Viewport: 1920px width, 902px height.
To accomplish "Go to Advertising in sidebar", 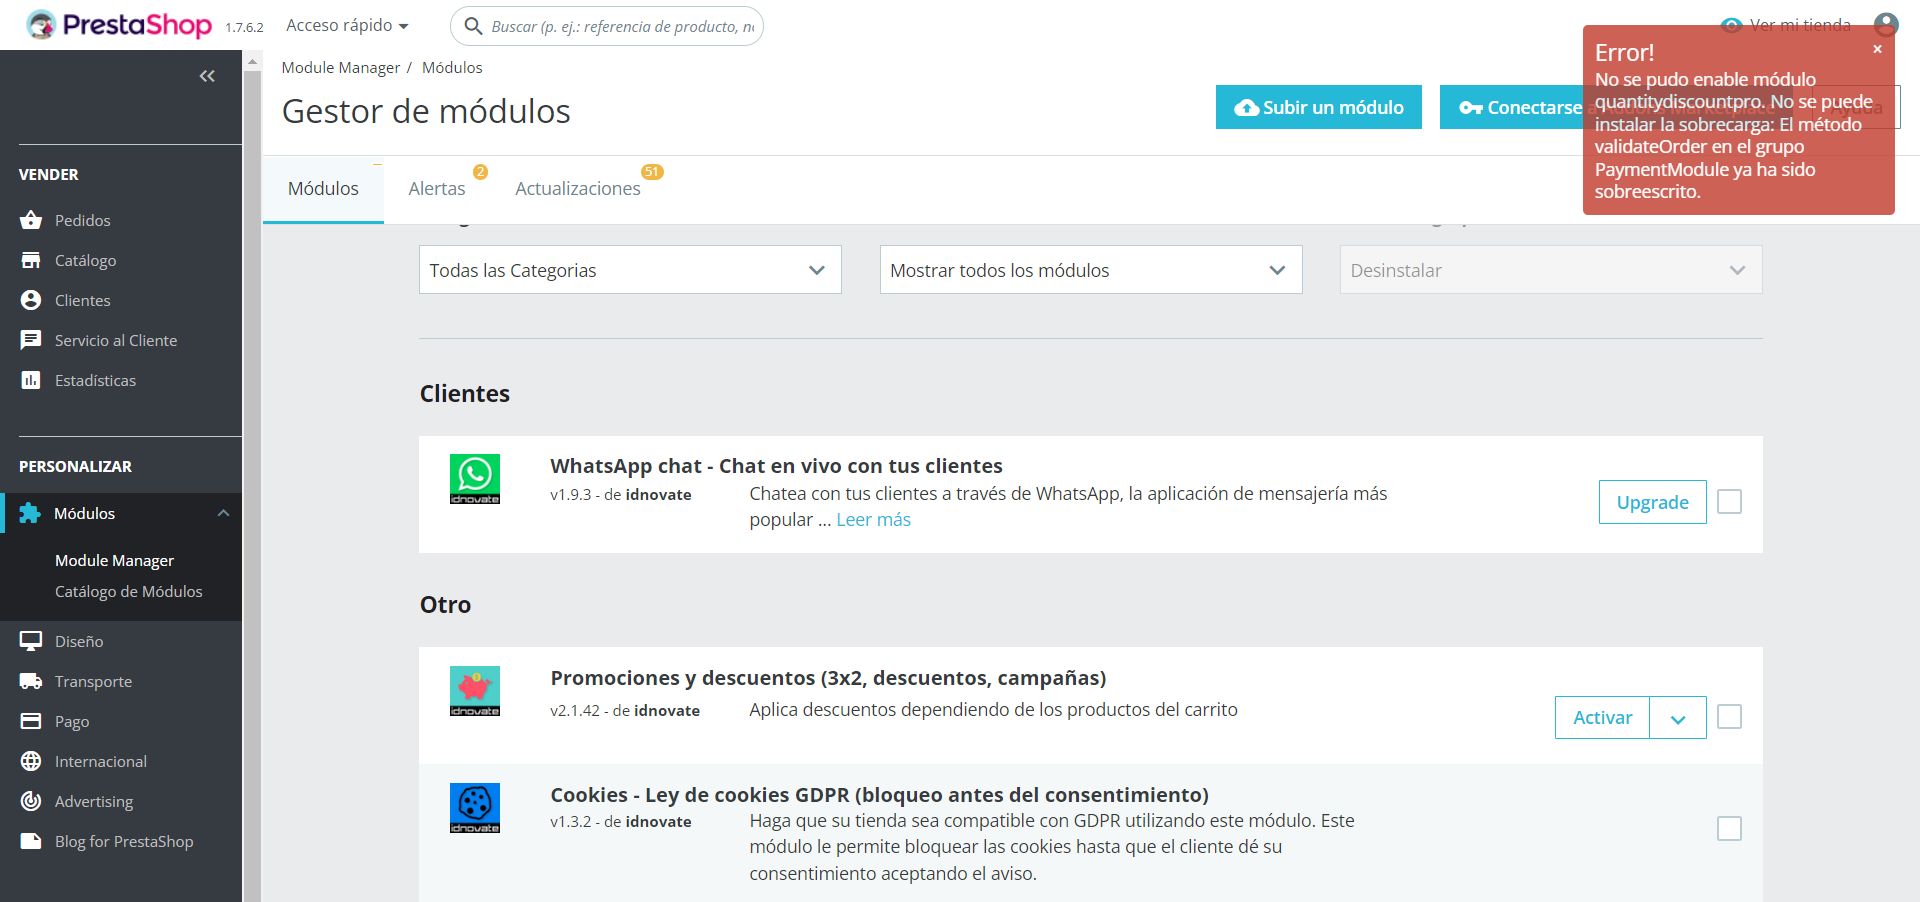I will 94,801.
